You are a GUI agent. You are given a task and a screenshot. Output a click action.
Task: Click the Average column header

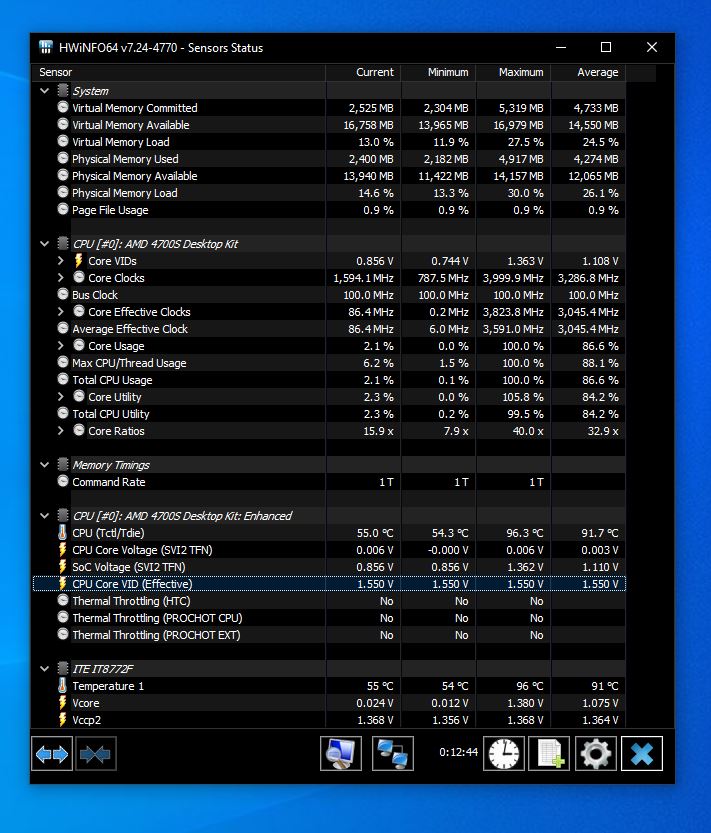pos(588,72)
